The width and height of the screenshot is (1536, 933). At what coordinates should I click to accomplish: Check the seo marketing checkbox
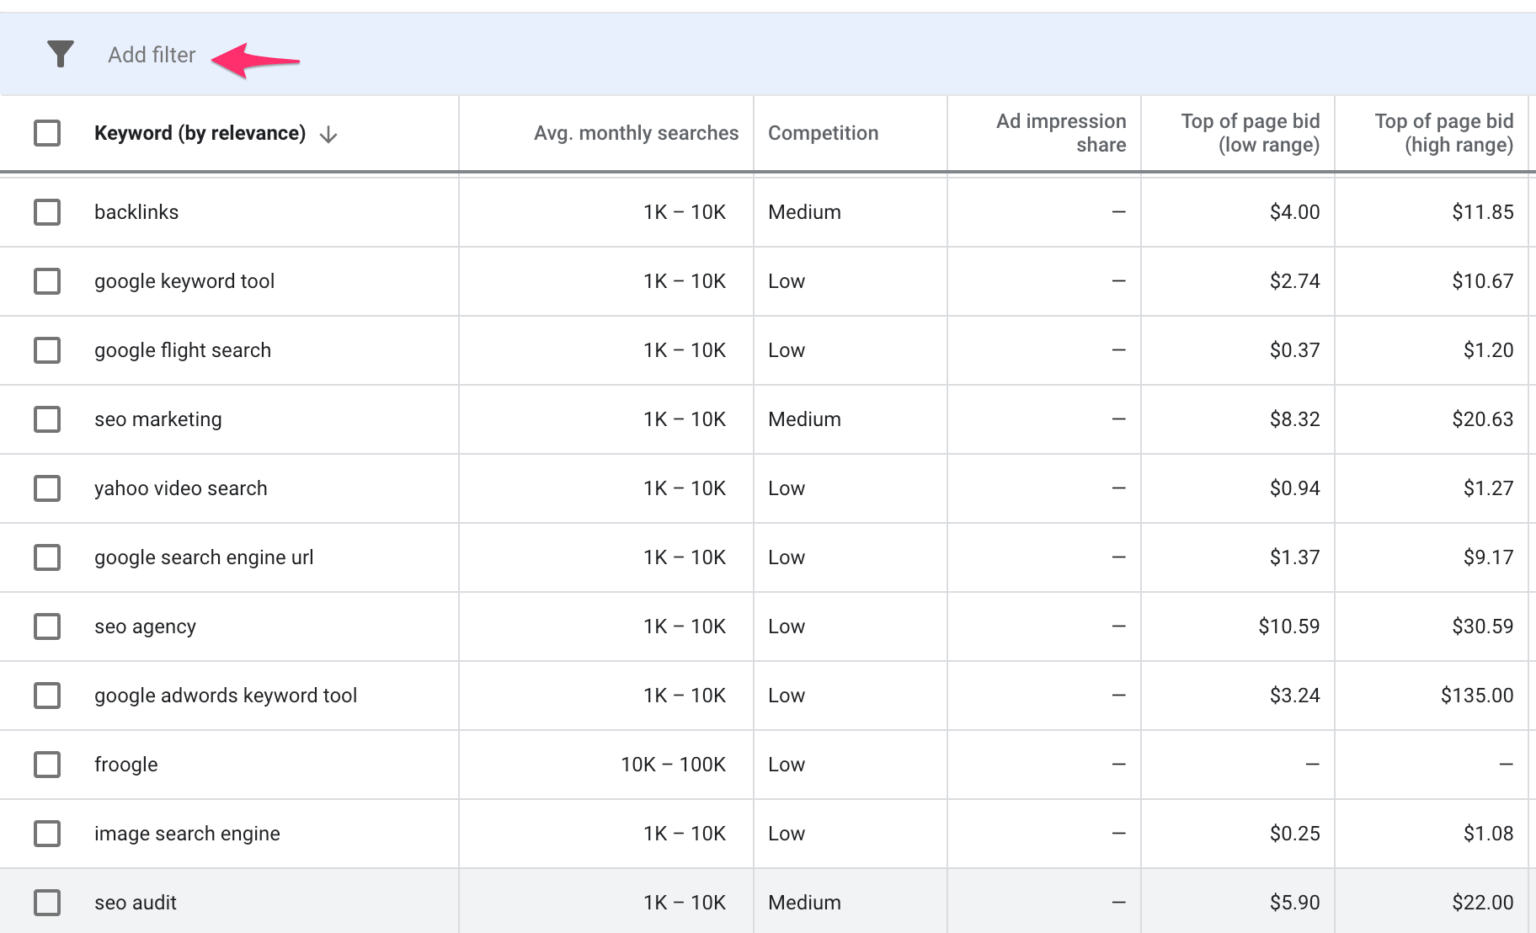click(x=47, y=419)
